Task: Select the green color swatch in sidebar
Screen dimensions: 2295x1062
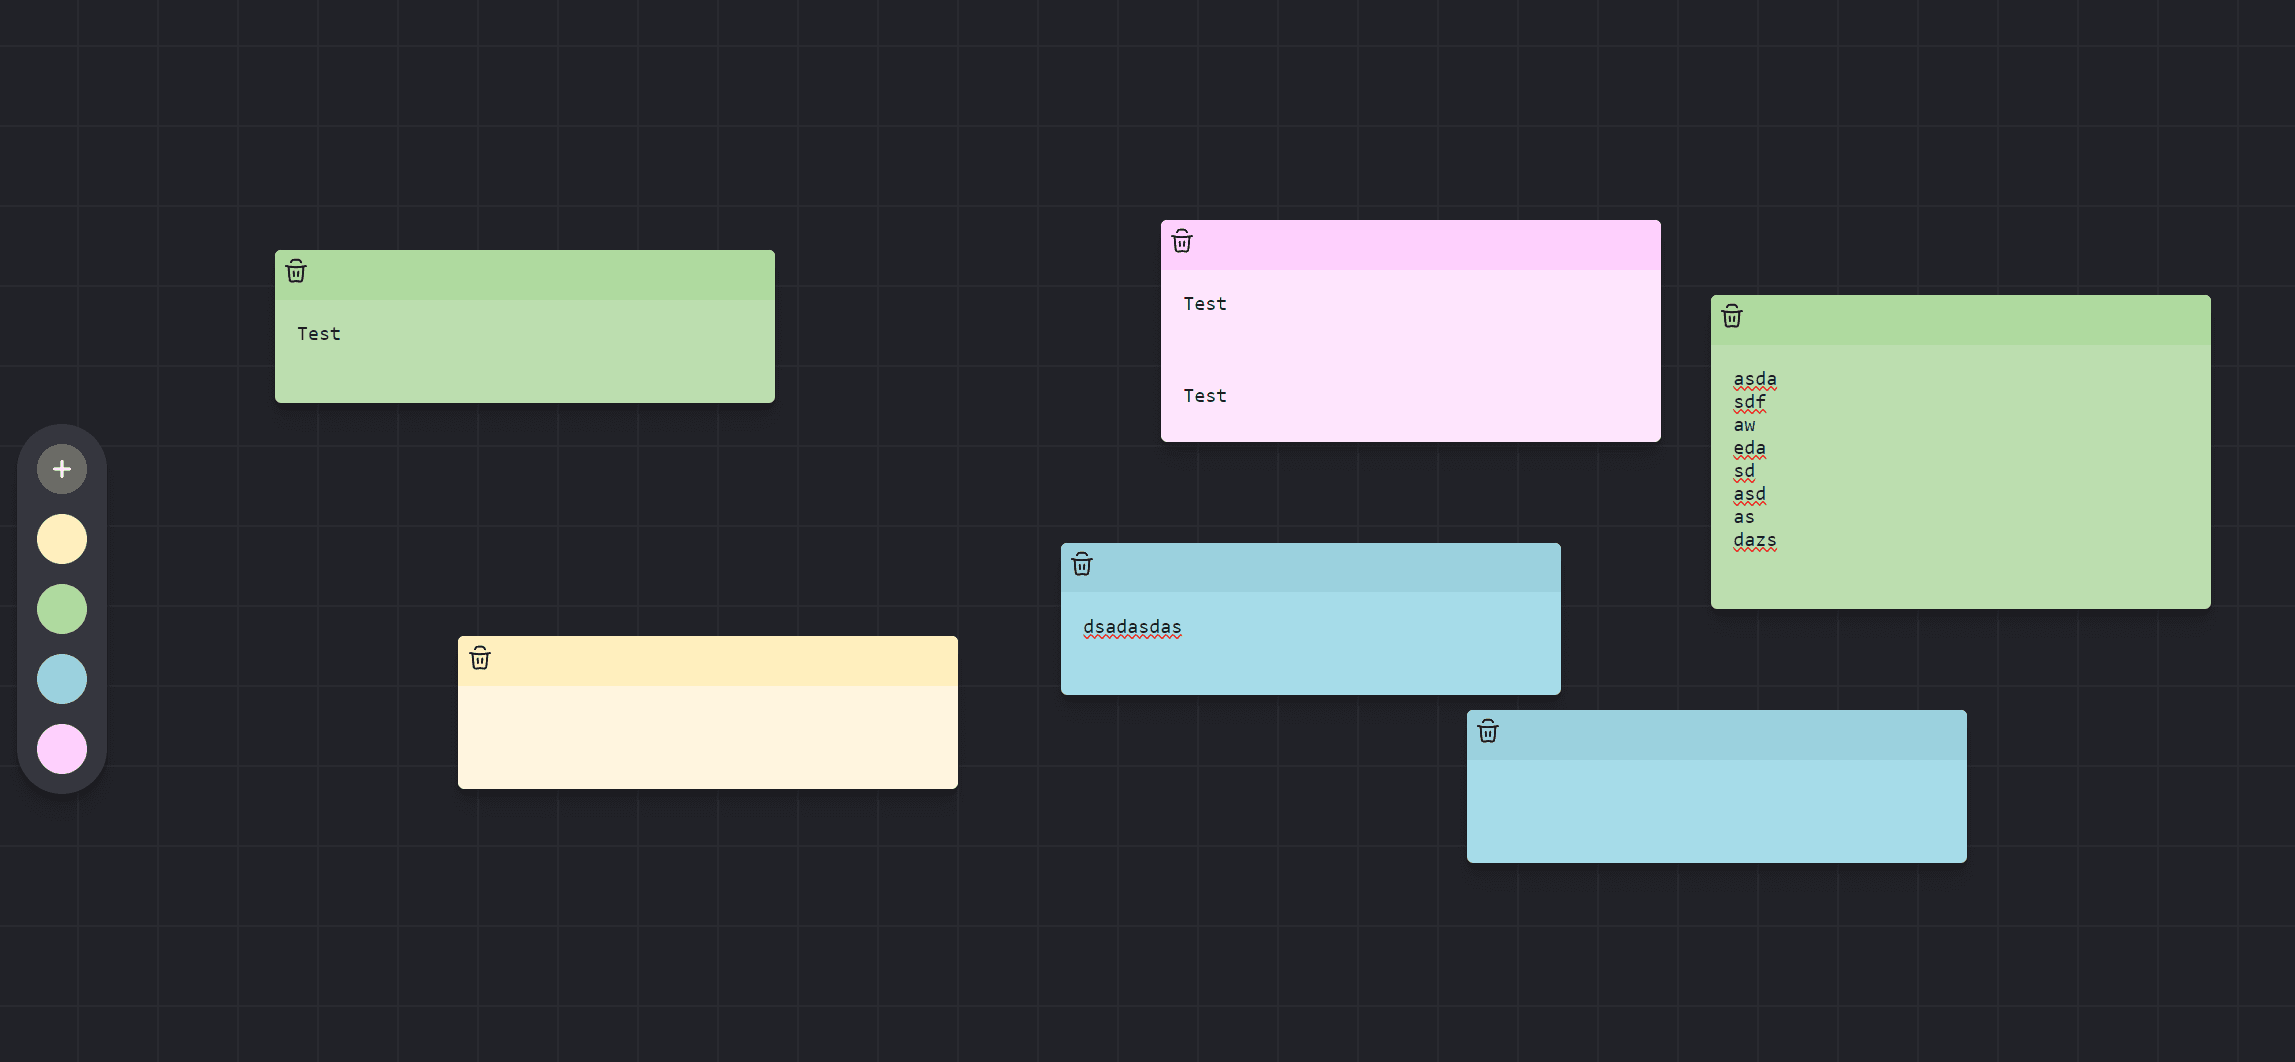Action: (62, 609)
